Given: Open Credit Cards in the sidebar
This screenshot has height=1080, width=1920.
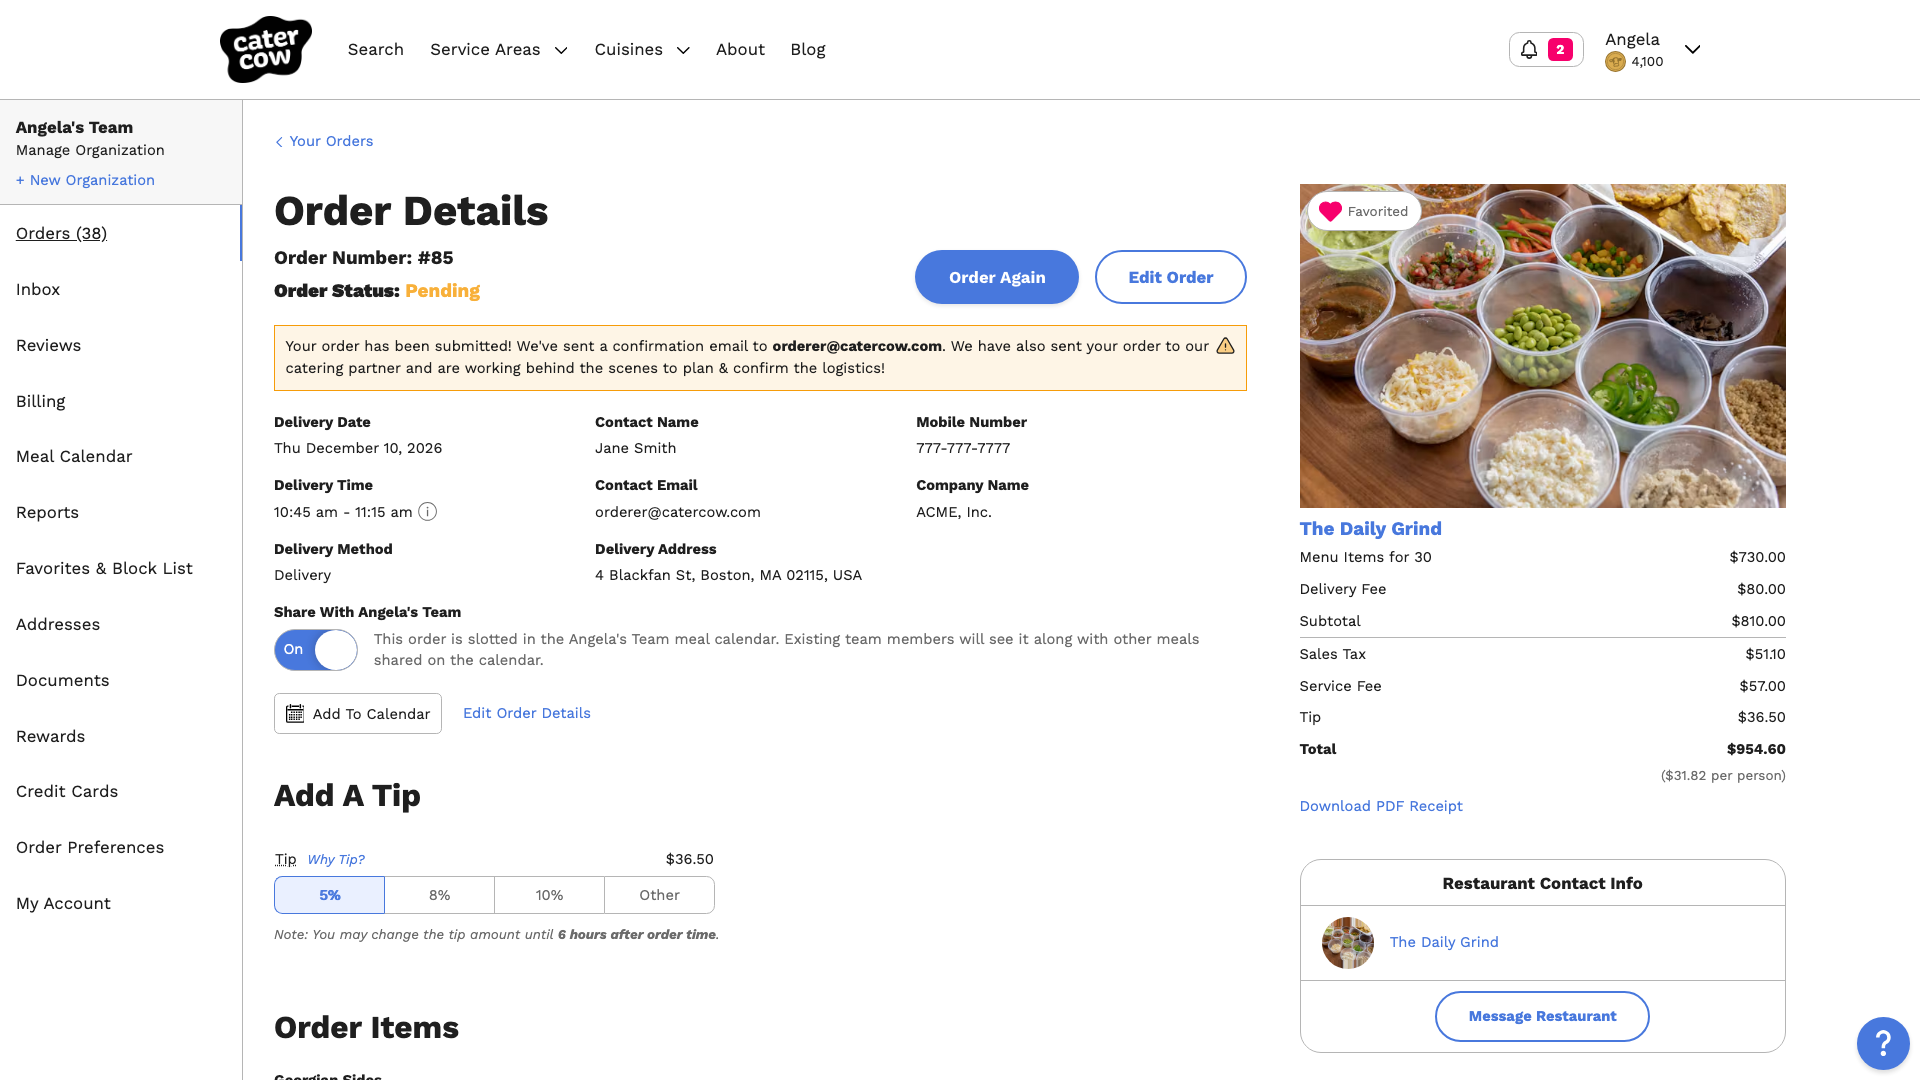Looking at the screenshot, I should tap(67, 791).
